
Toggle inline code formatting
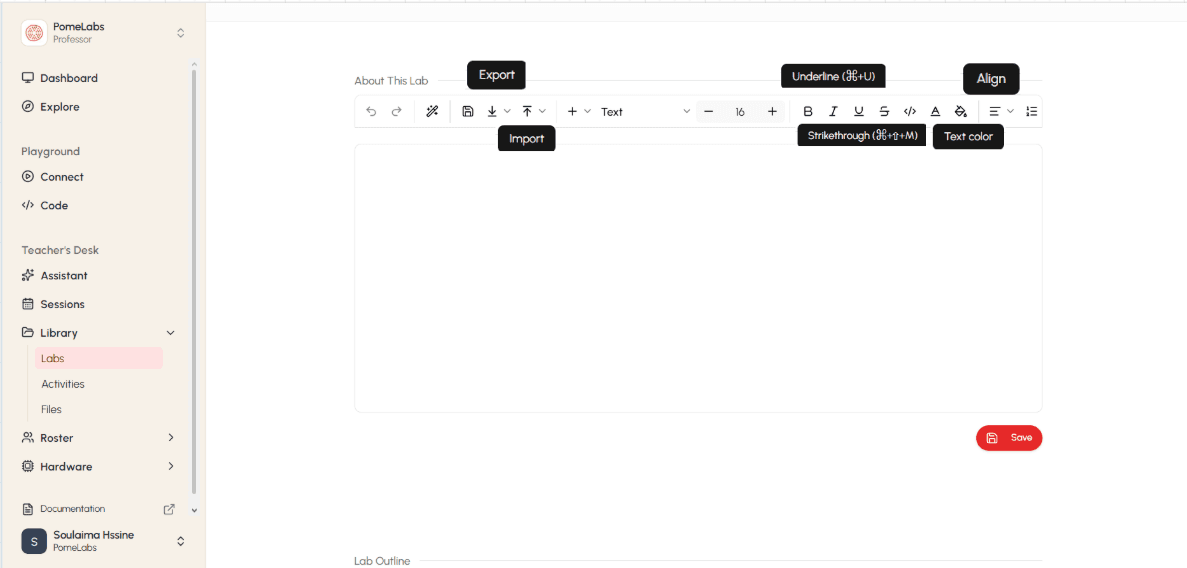[910, 111]
